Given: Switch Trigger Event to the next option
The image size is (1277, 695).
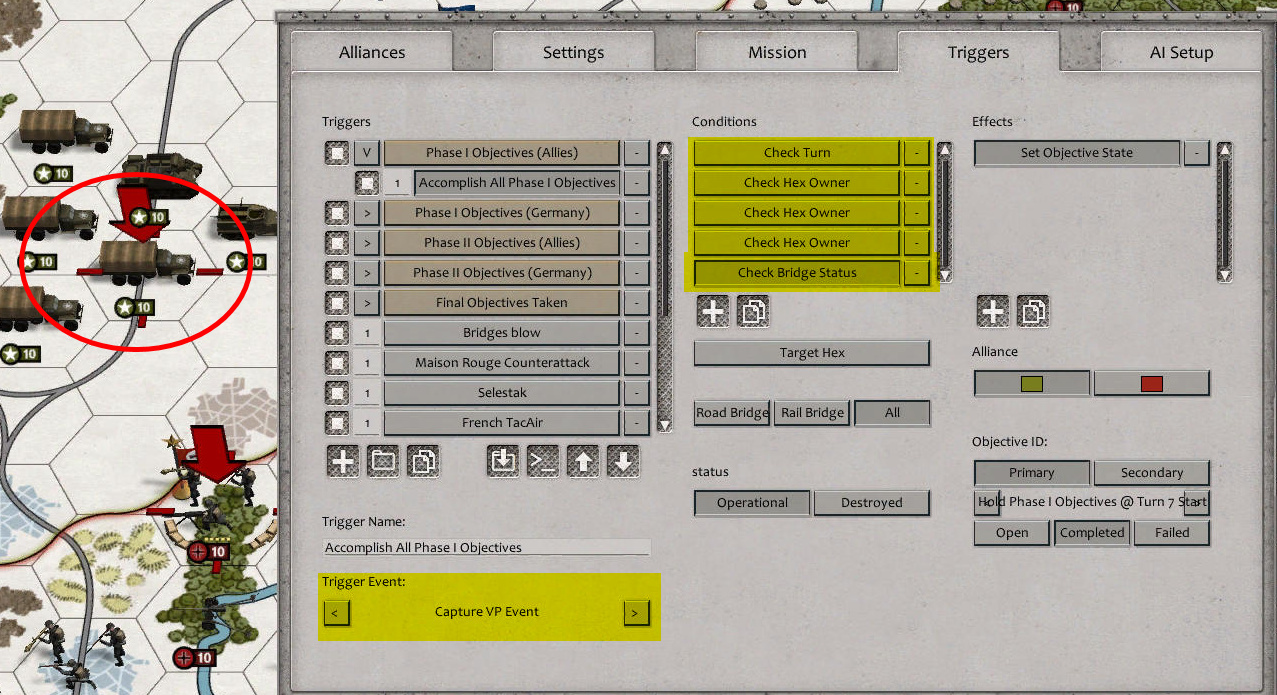Looking at the screenshot, I should point(636,612).
